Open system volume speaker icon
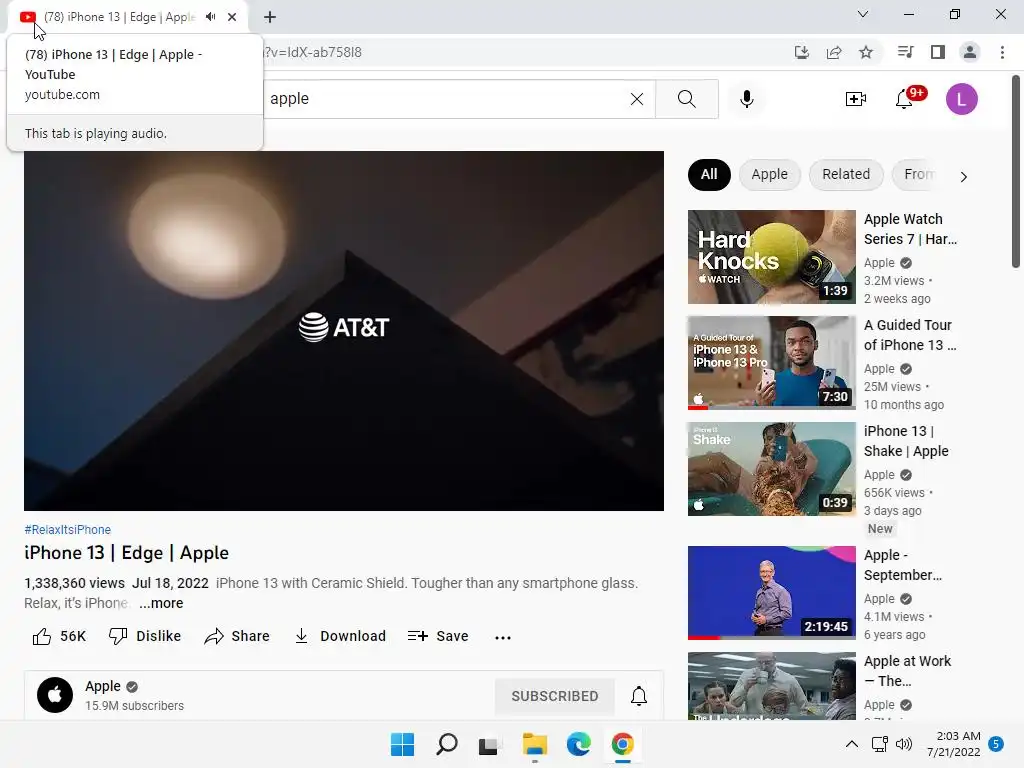The image size is (1024, 768). (904, 744)
